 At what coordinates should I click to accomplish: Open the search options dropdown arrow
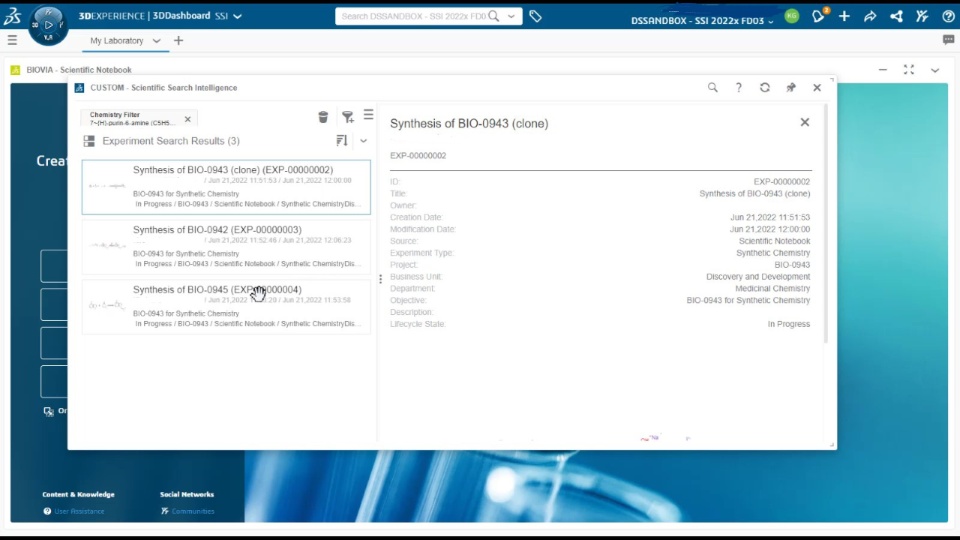point(511,17)
